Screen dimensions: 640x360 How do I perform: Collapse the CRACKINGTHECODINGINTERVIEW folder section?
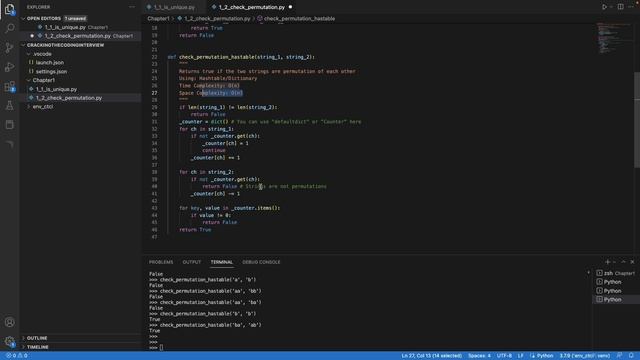click(x=23, y=45)
